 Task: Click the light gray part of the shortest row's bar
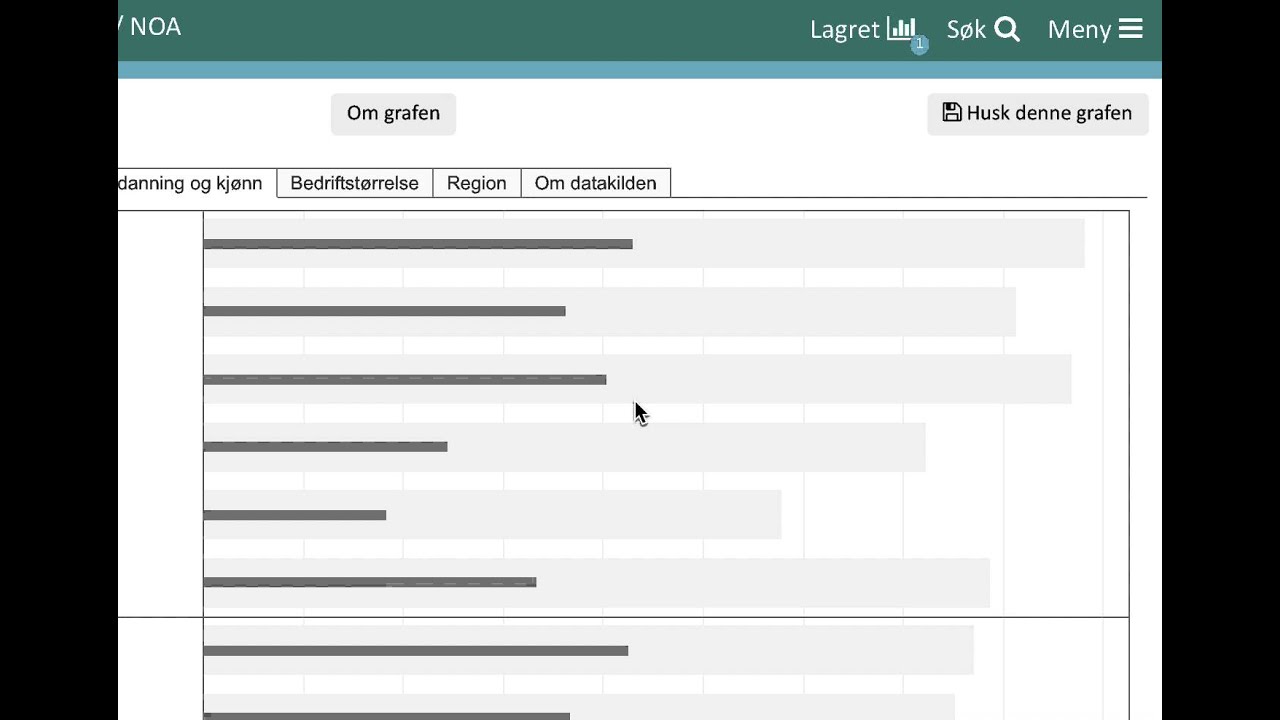click(x=583, y=515)
